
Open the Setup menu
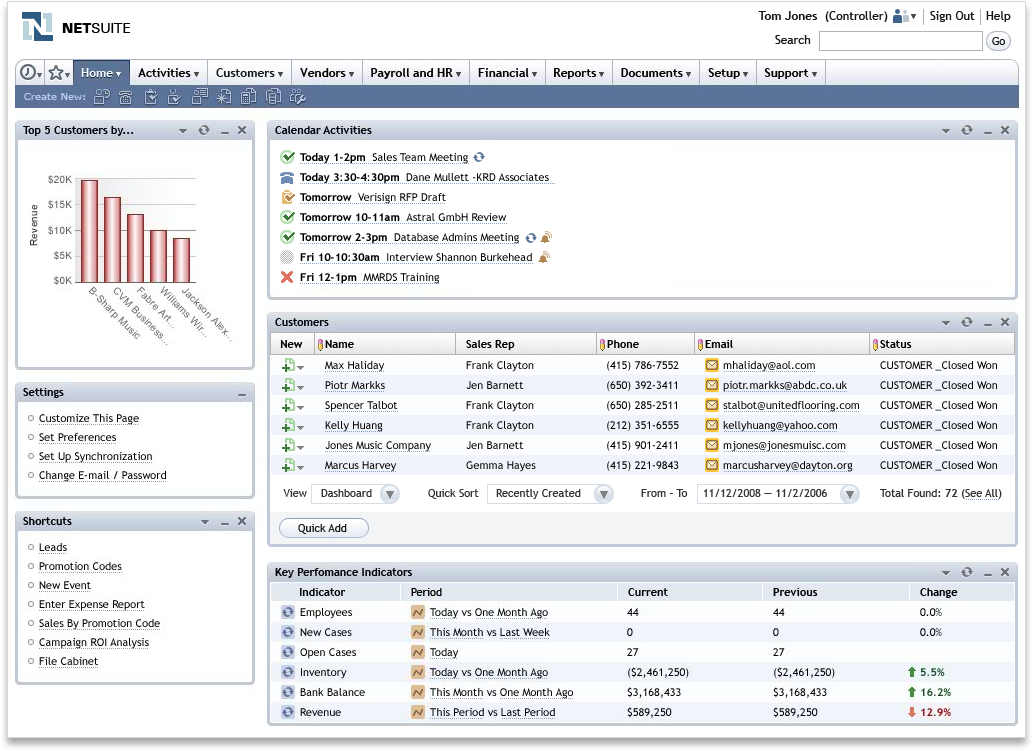tap(728, 73)
